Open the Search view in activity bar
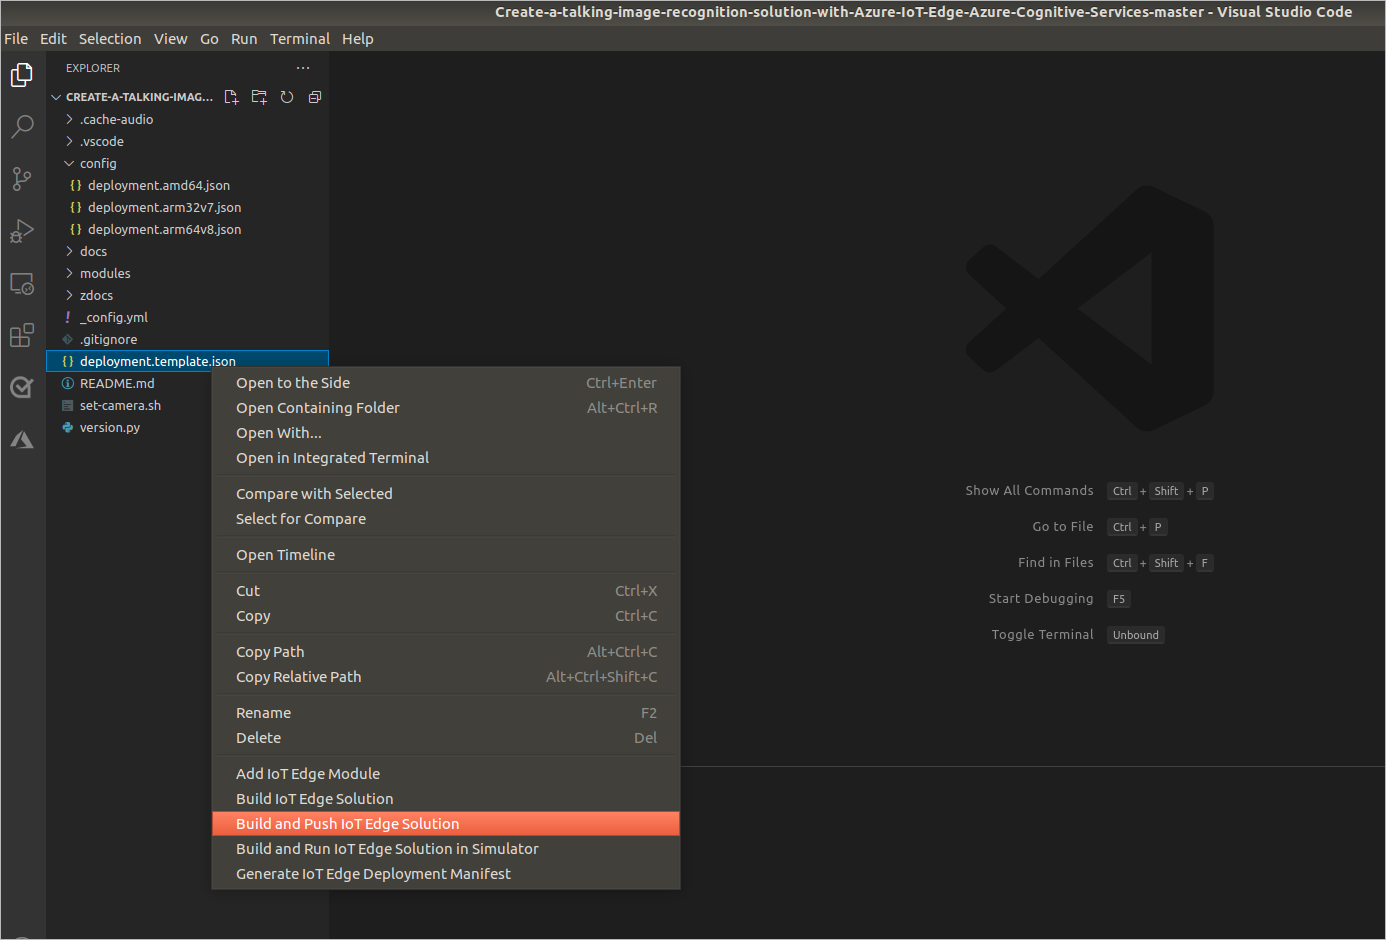 (22, 127)
